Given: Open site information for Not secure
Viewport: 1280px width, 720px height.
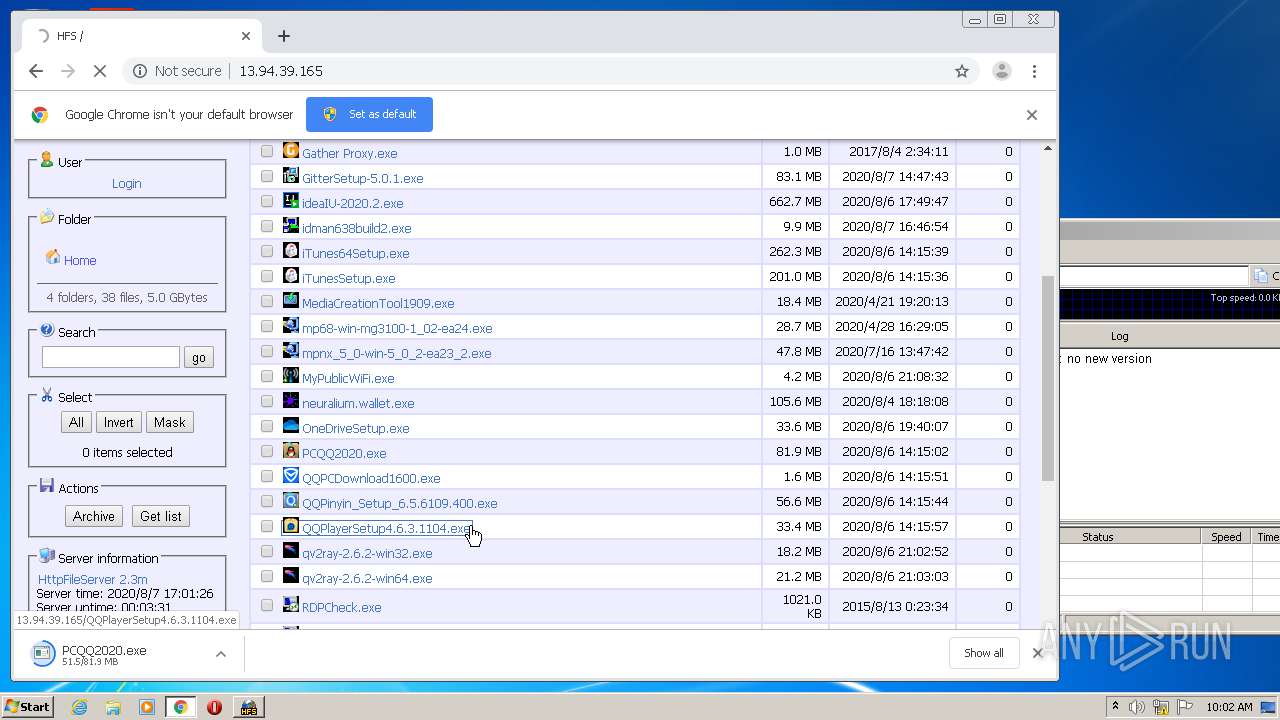Looking at the screenshot, I should (177, 71).
